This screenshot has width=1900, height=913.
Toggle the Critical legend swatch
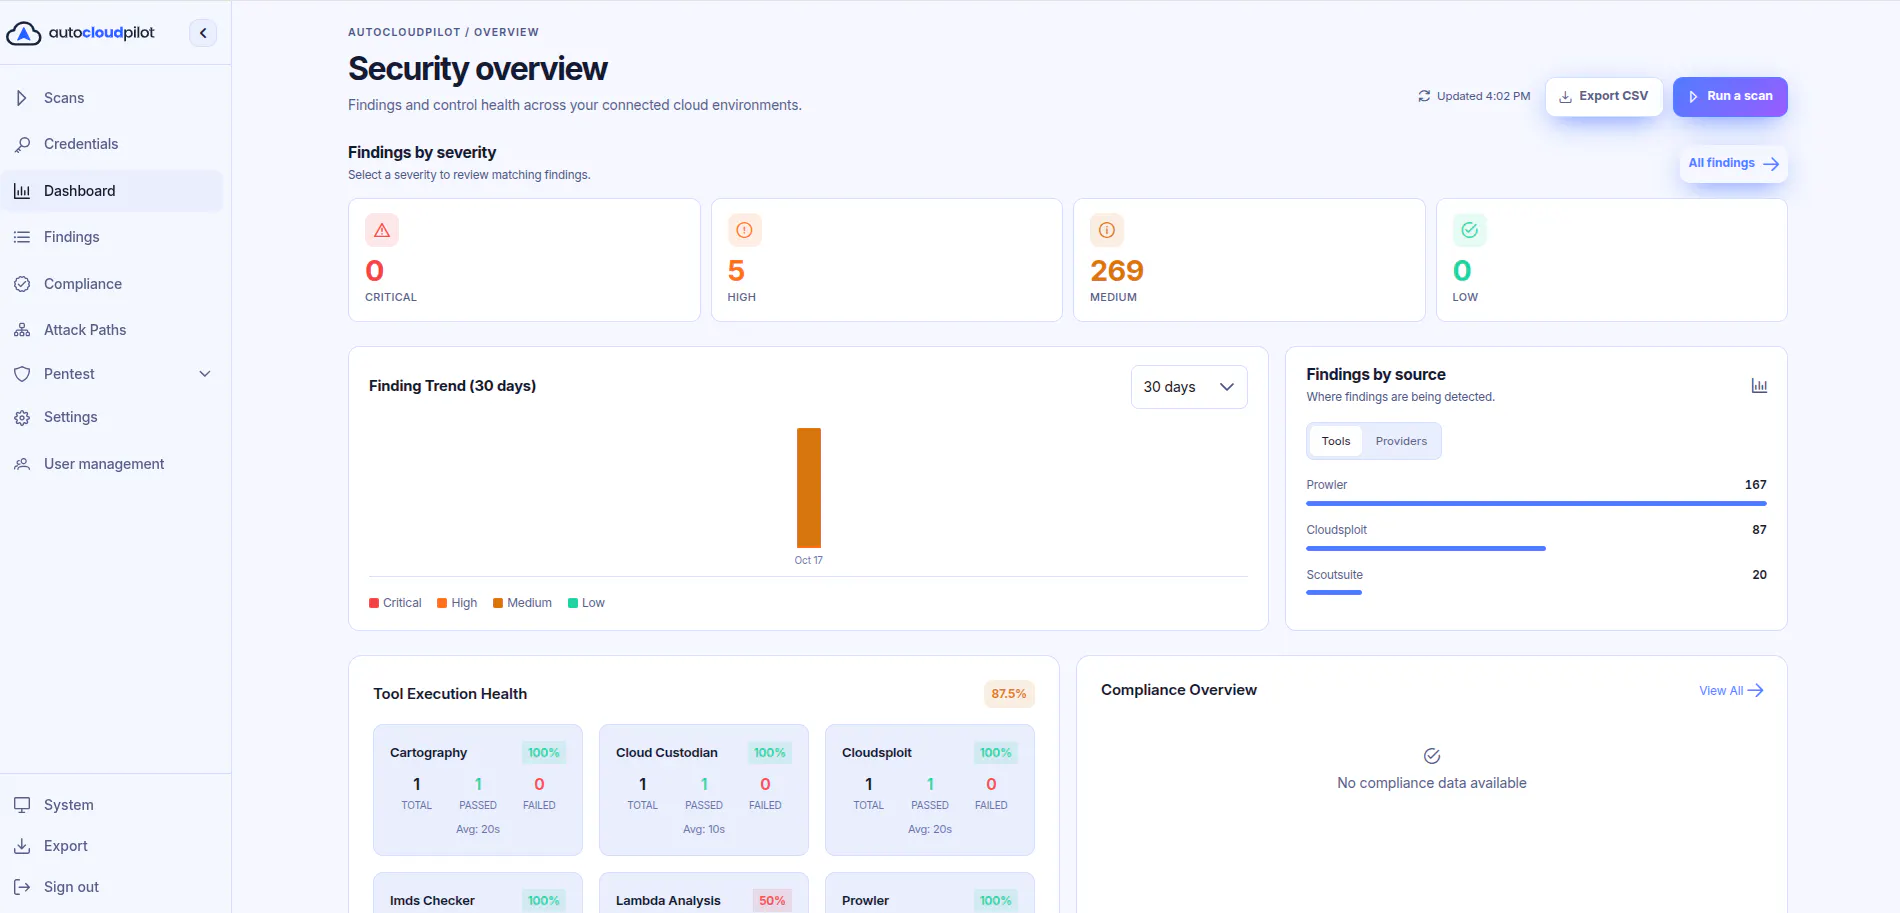click(374, 603)
